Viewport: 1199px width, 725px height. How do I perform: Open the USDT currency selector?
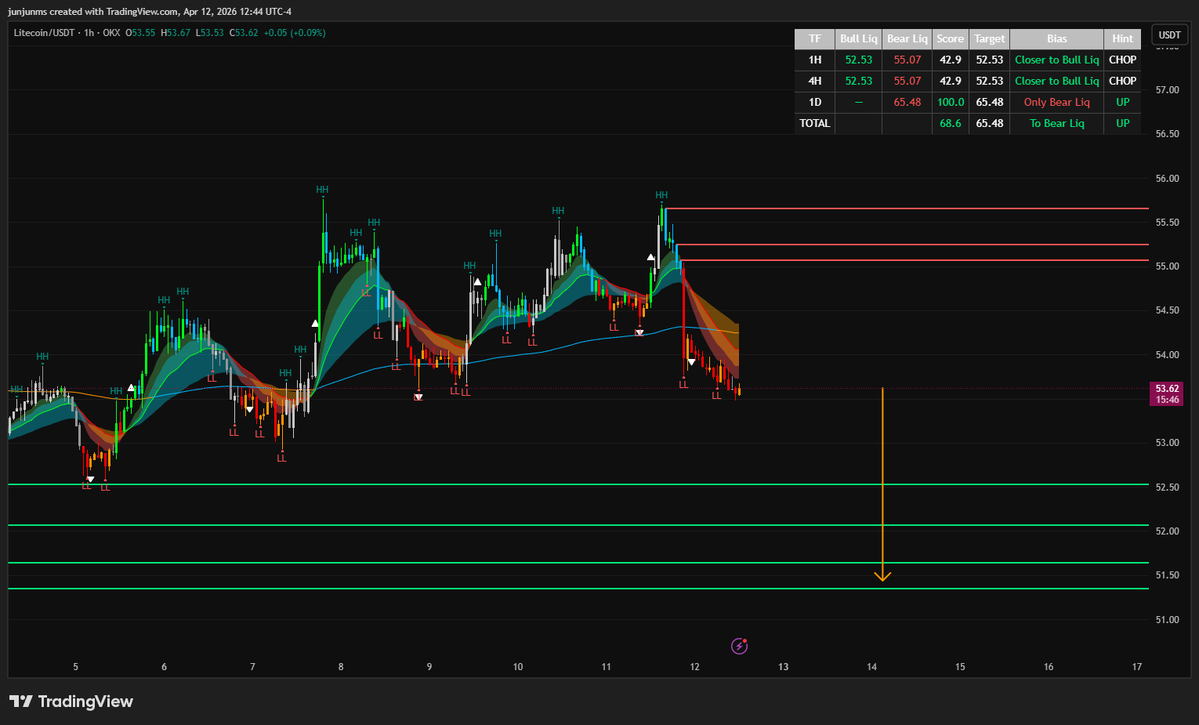(x=1169, y=35)
